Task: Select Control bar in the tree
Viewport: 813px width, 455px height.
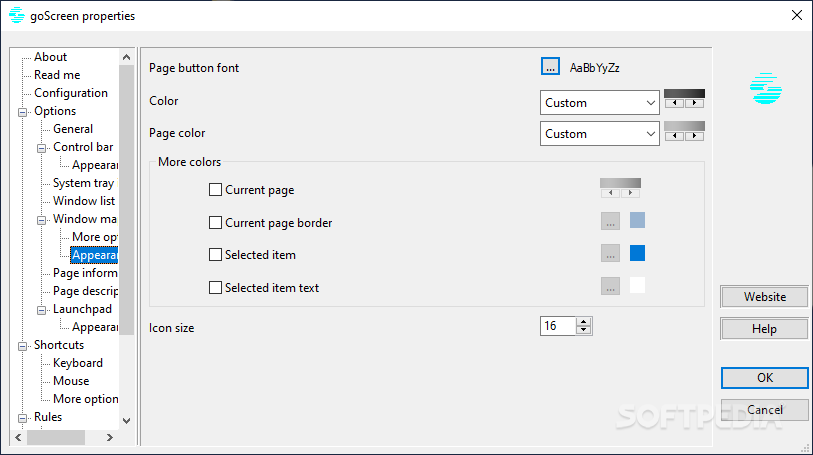Action: pos(83,147)
